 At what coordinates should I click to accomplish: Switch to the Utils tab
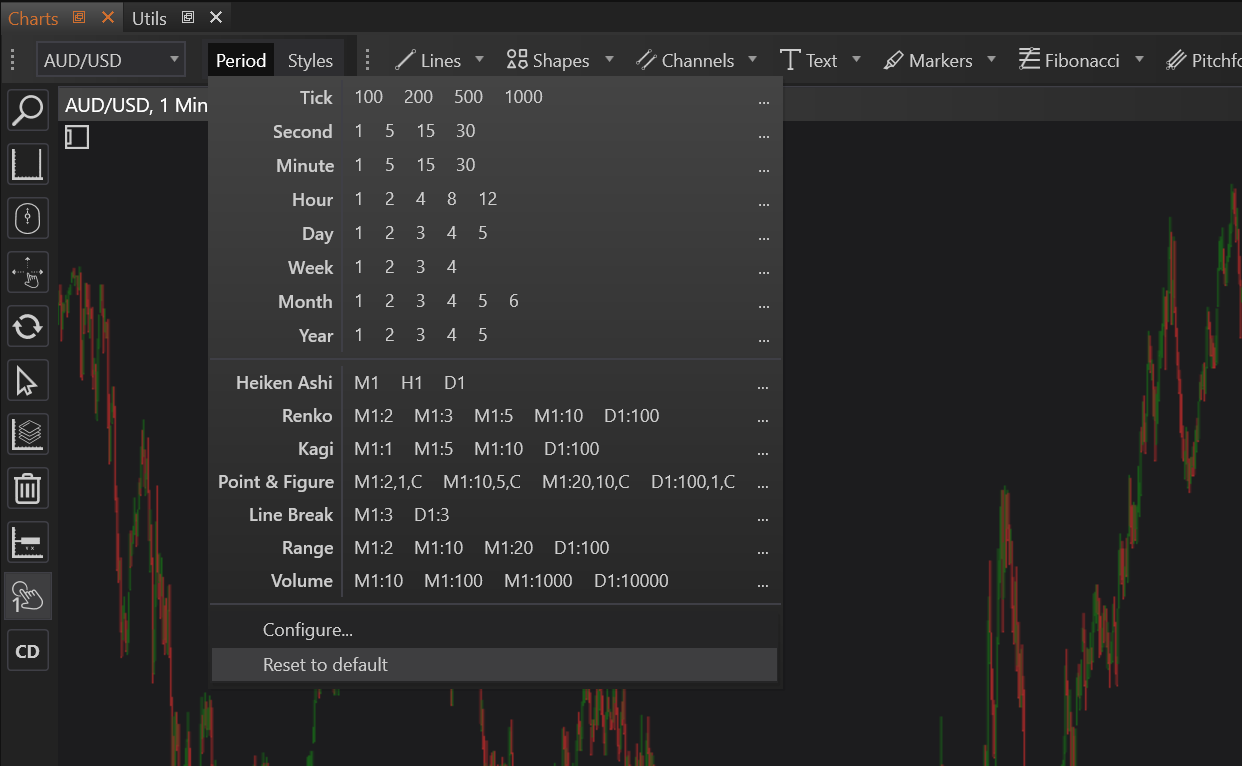(x=150, y=18)
